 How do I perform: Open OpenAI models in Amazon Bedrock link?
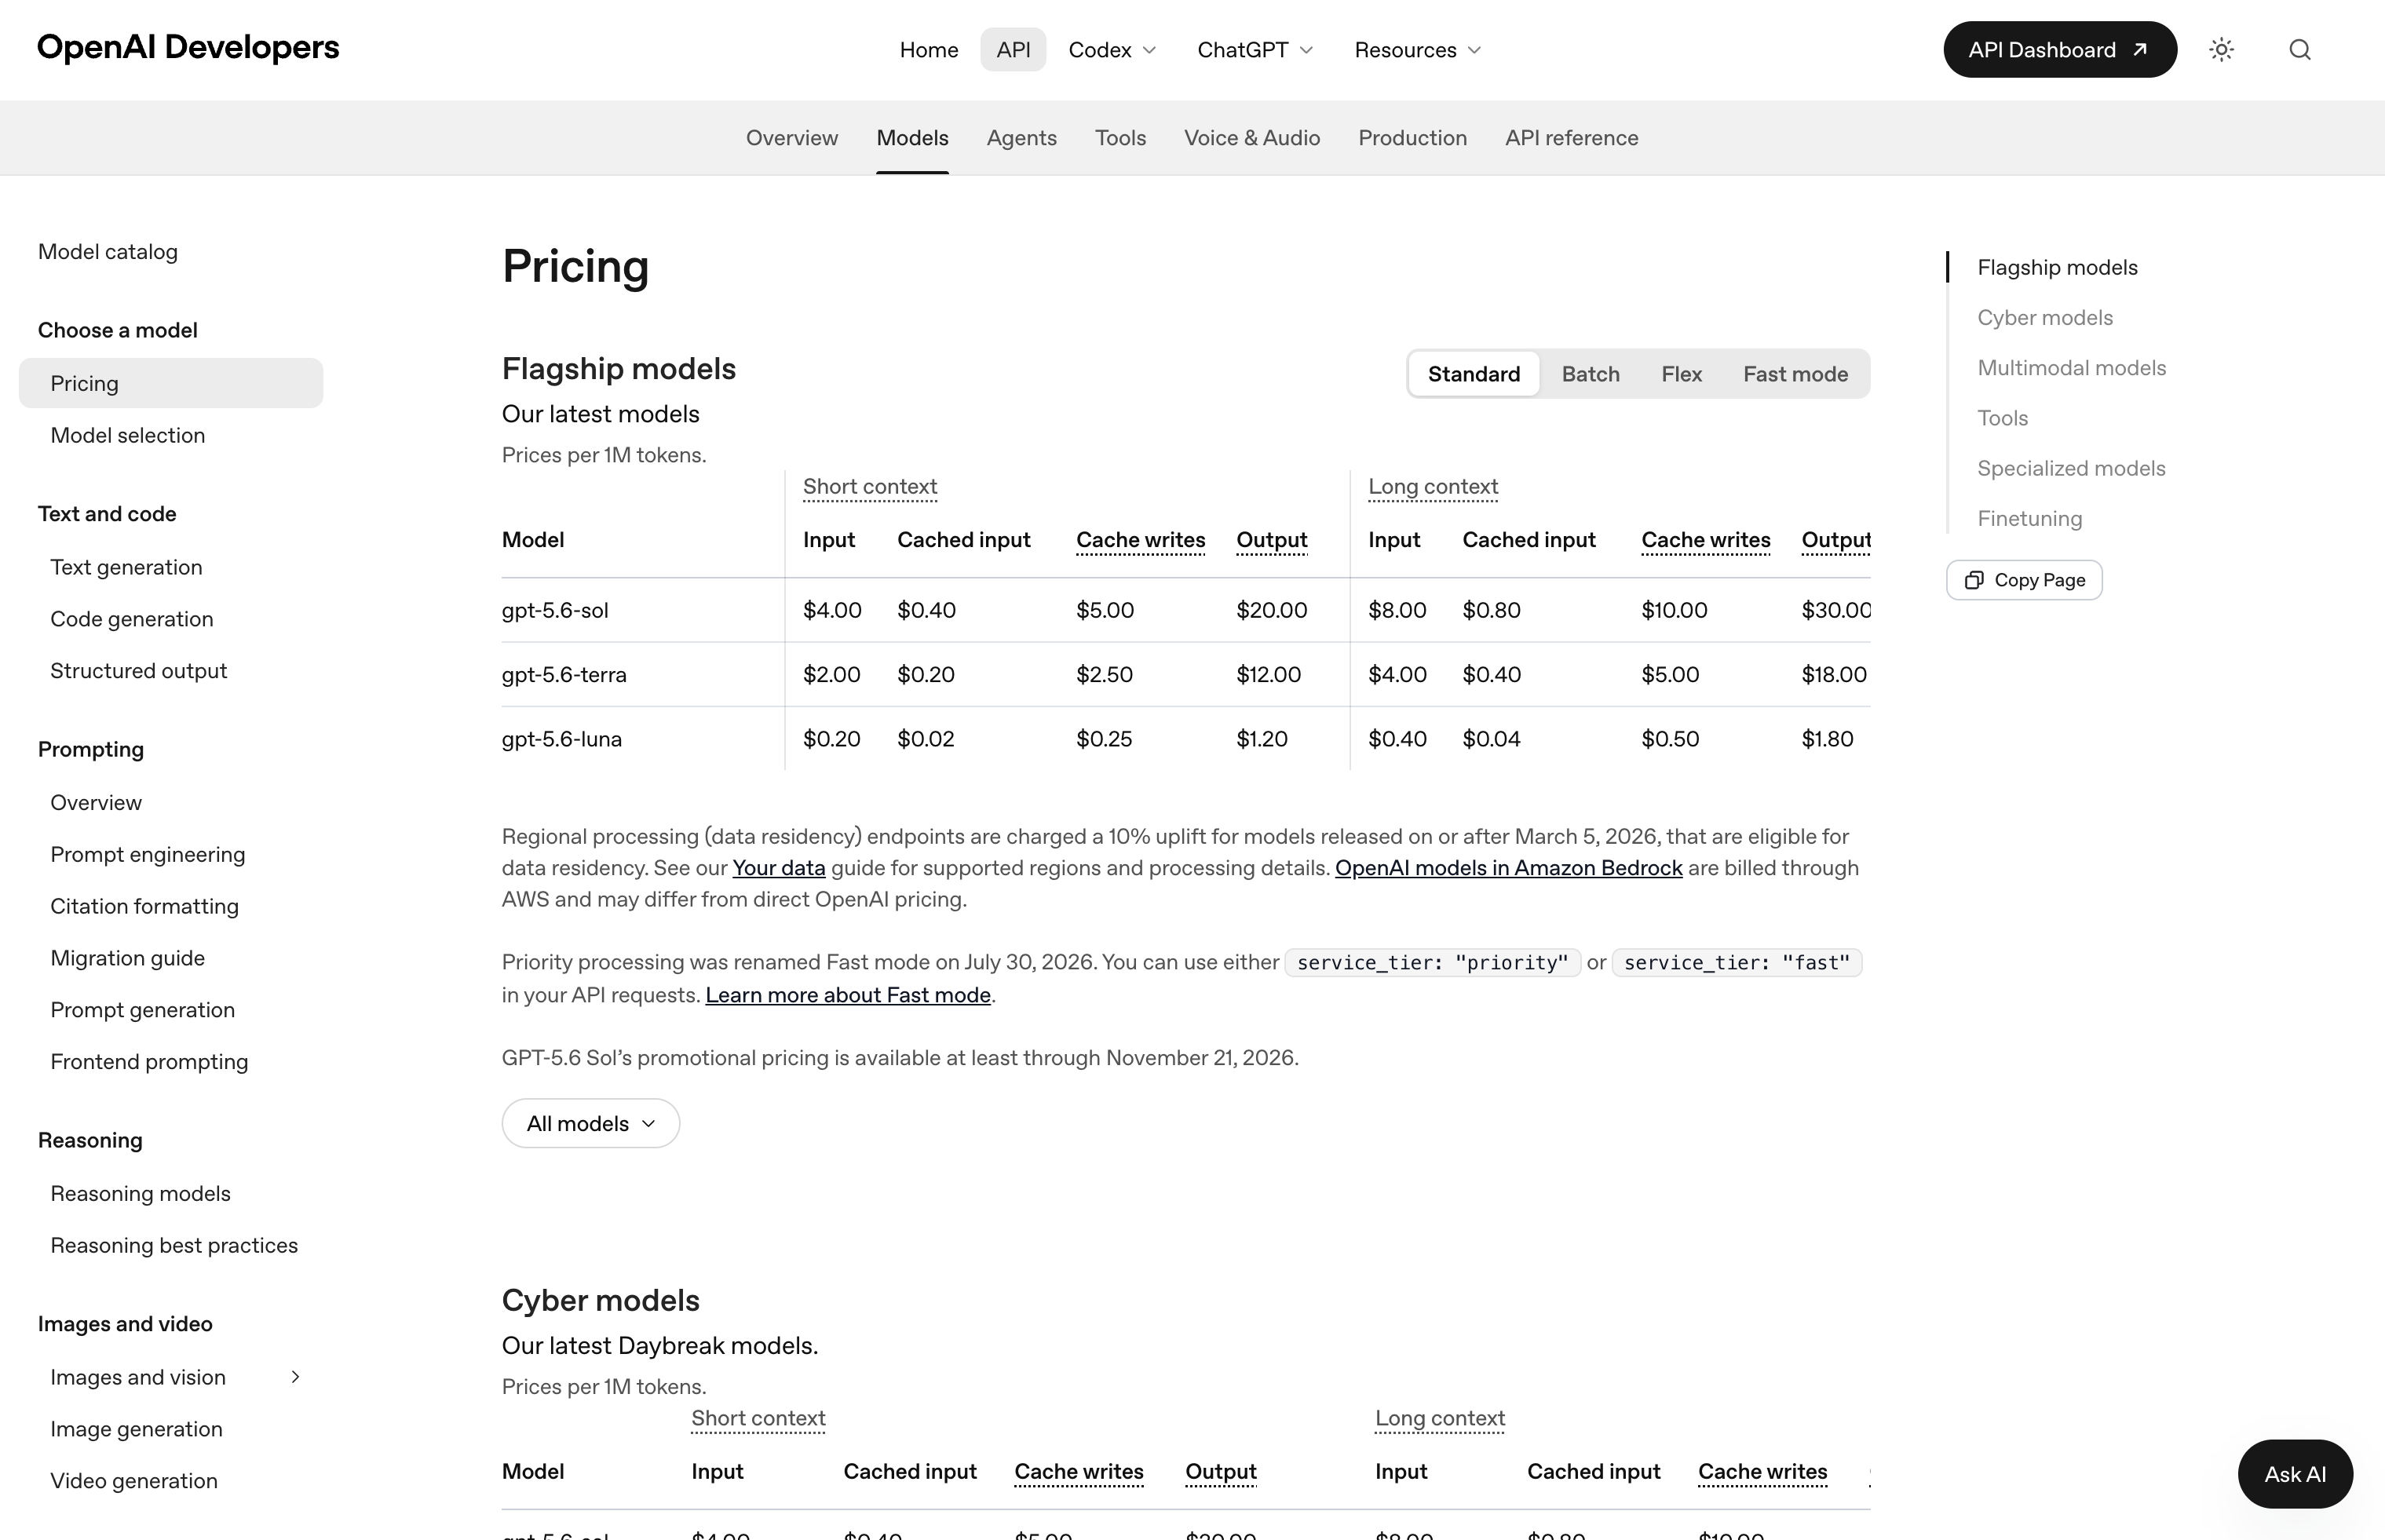pos(1508,868)
